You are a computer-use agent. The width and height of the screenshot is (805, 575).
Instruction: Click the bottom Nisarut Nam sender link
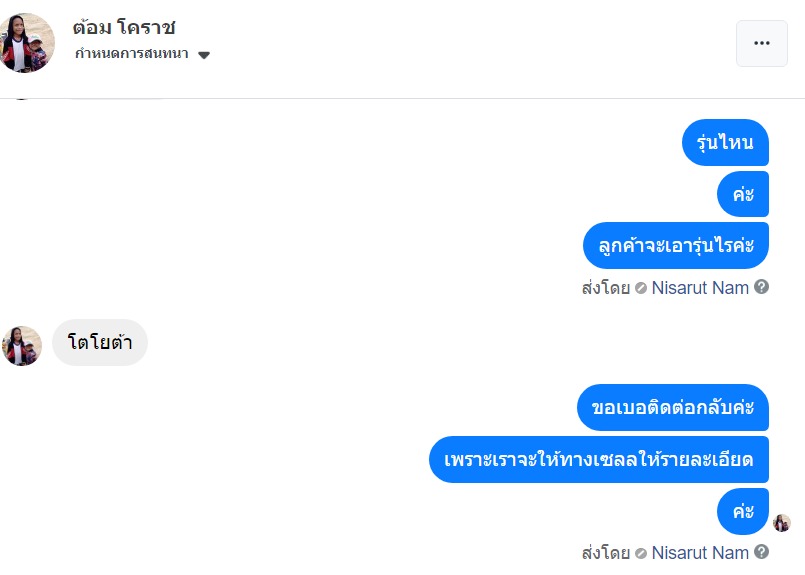pos(700,553)
